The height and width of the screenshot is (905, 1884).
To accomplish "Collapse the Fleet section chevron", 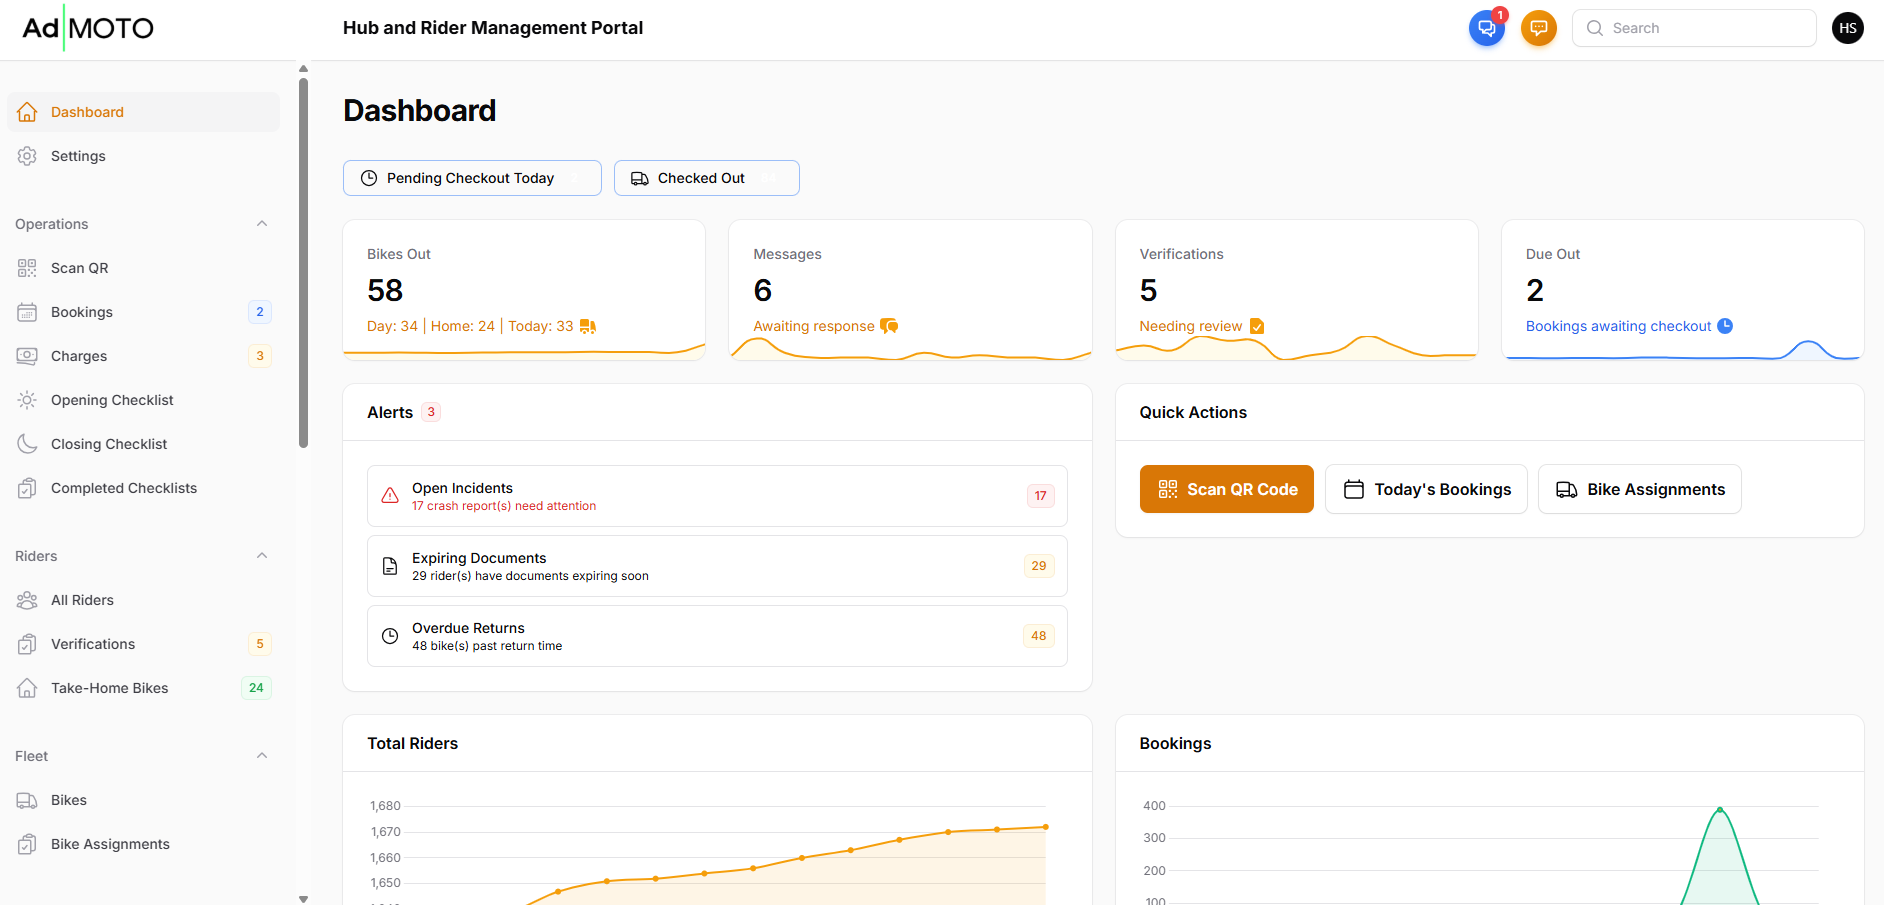I will (x=262, y=756).
